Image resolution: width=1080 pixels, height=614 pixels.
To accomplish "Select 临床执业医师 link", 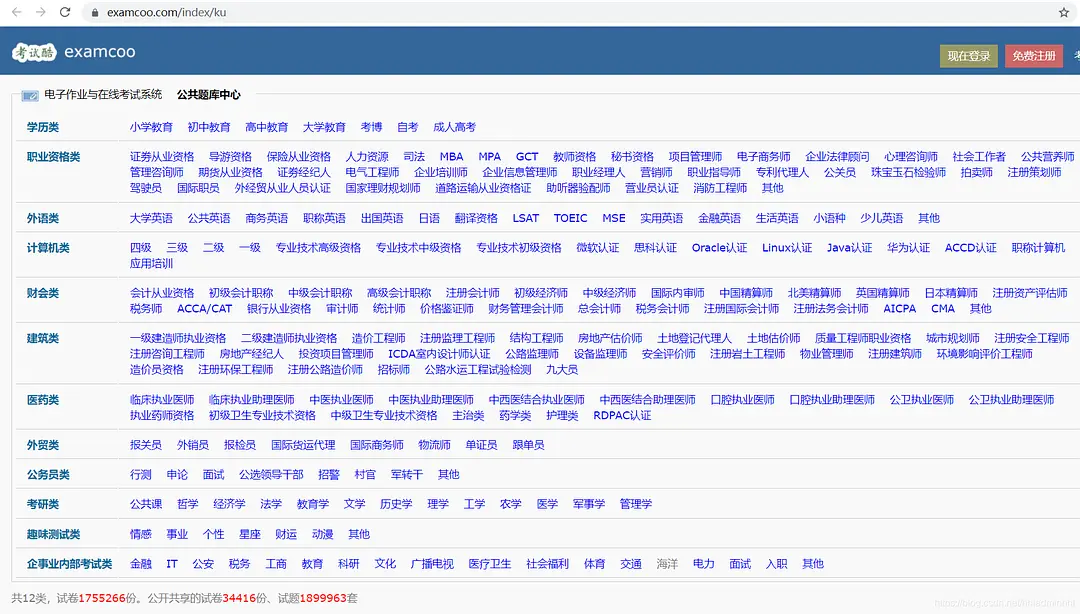I will [x=162, y=400].
